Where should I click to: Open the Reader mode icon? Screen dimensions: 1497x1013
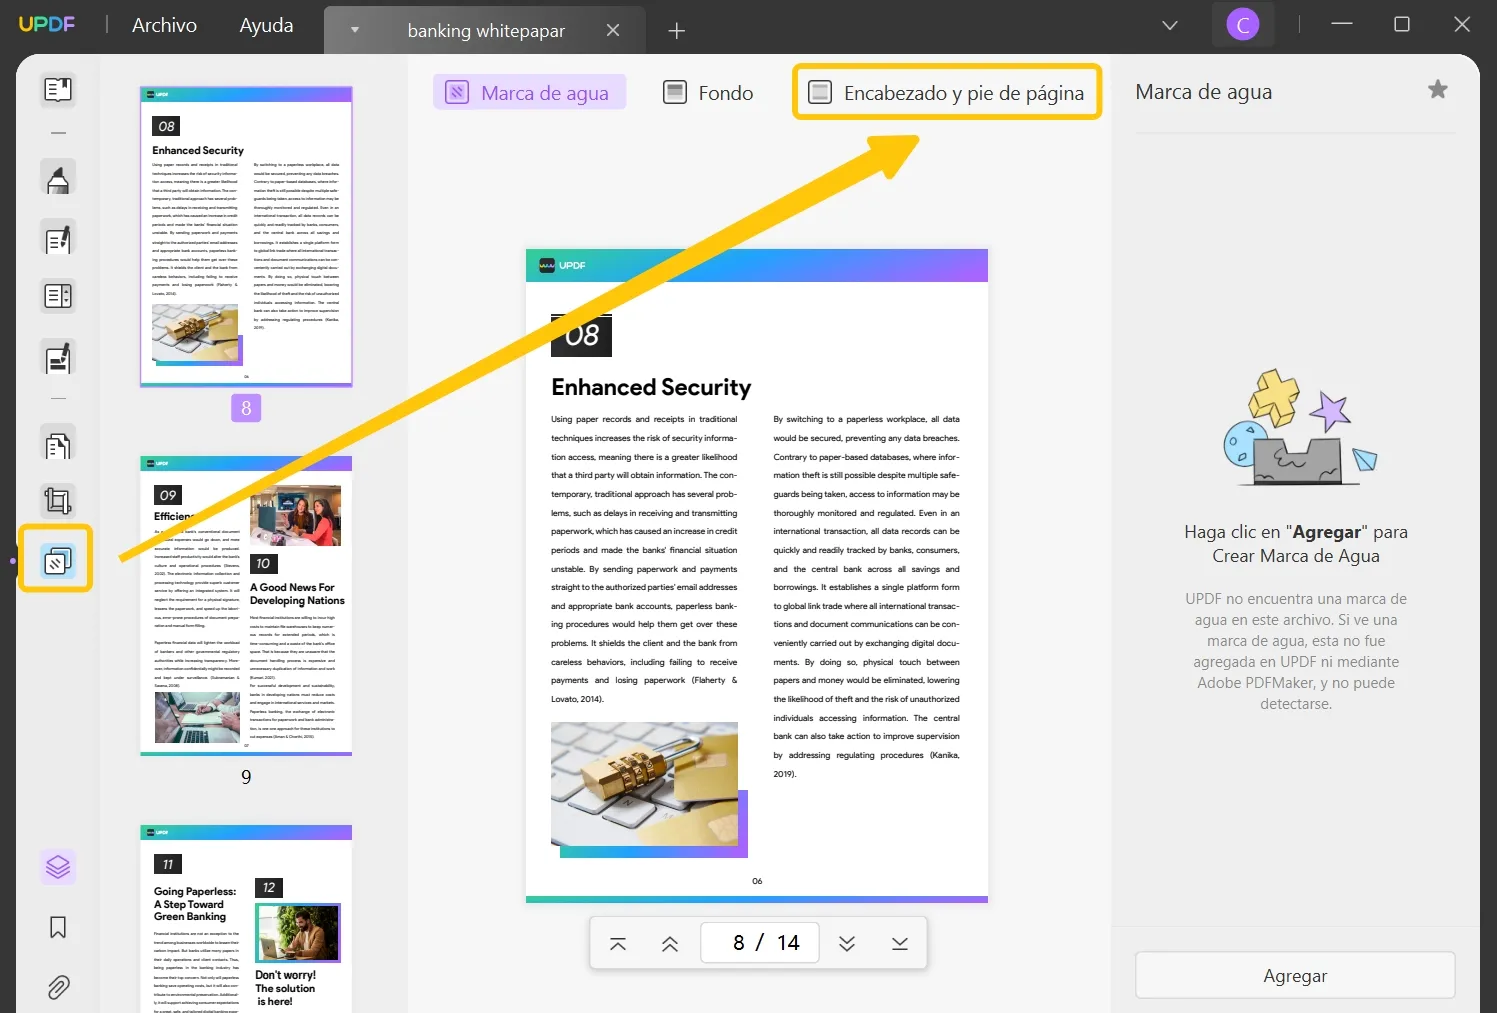coord(58,90)
